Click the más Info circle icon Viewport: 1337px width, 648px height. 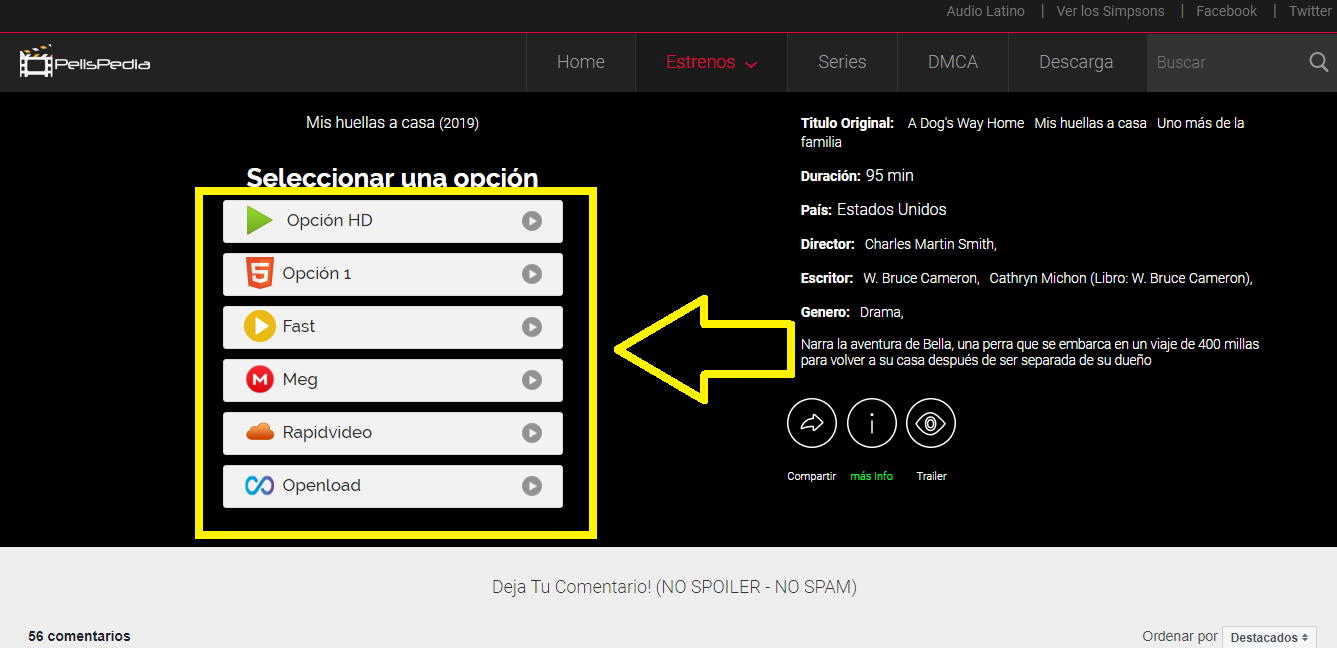(871, 423)
